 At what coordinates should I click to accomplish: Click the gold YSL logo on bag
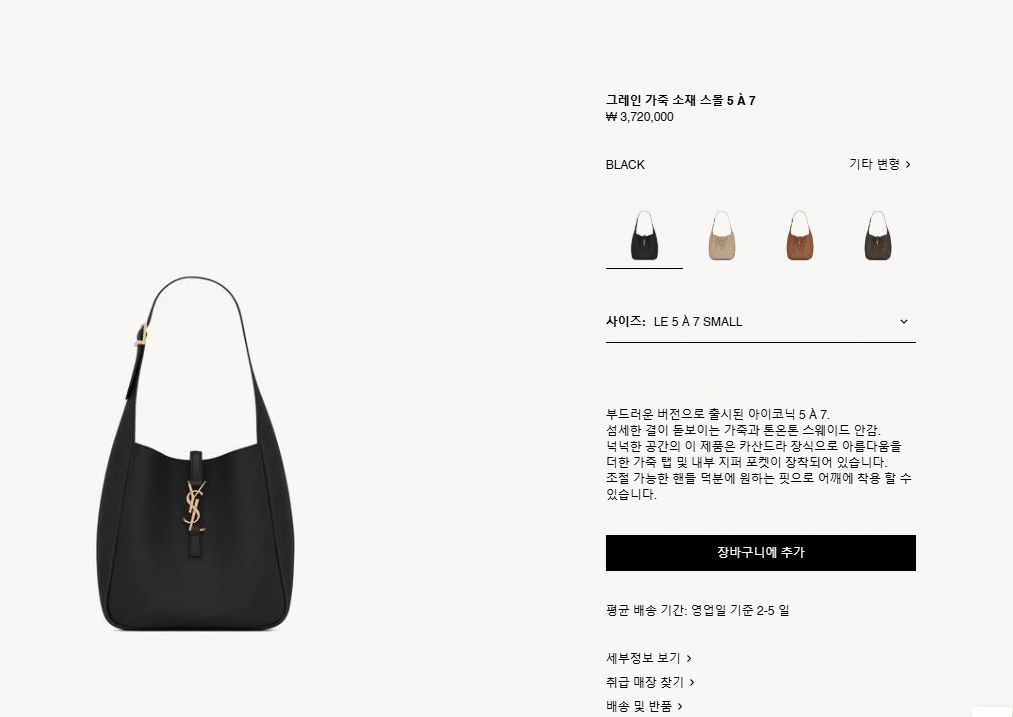coord(194,506)
